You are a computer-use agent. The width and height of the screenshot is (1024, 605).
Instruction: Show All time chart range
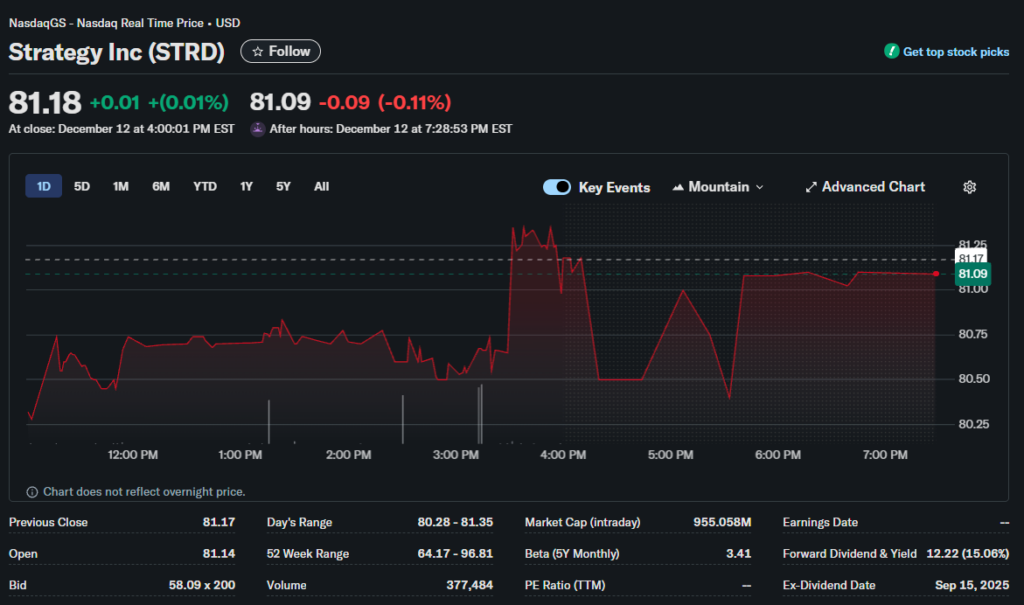[321, 186]
